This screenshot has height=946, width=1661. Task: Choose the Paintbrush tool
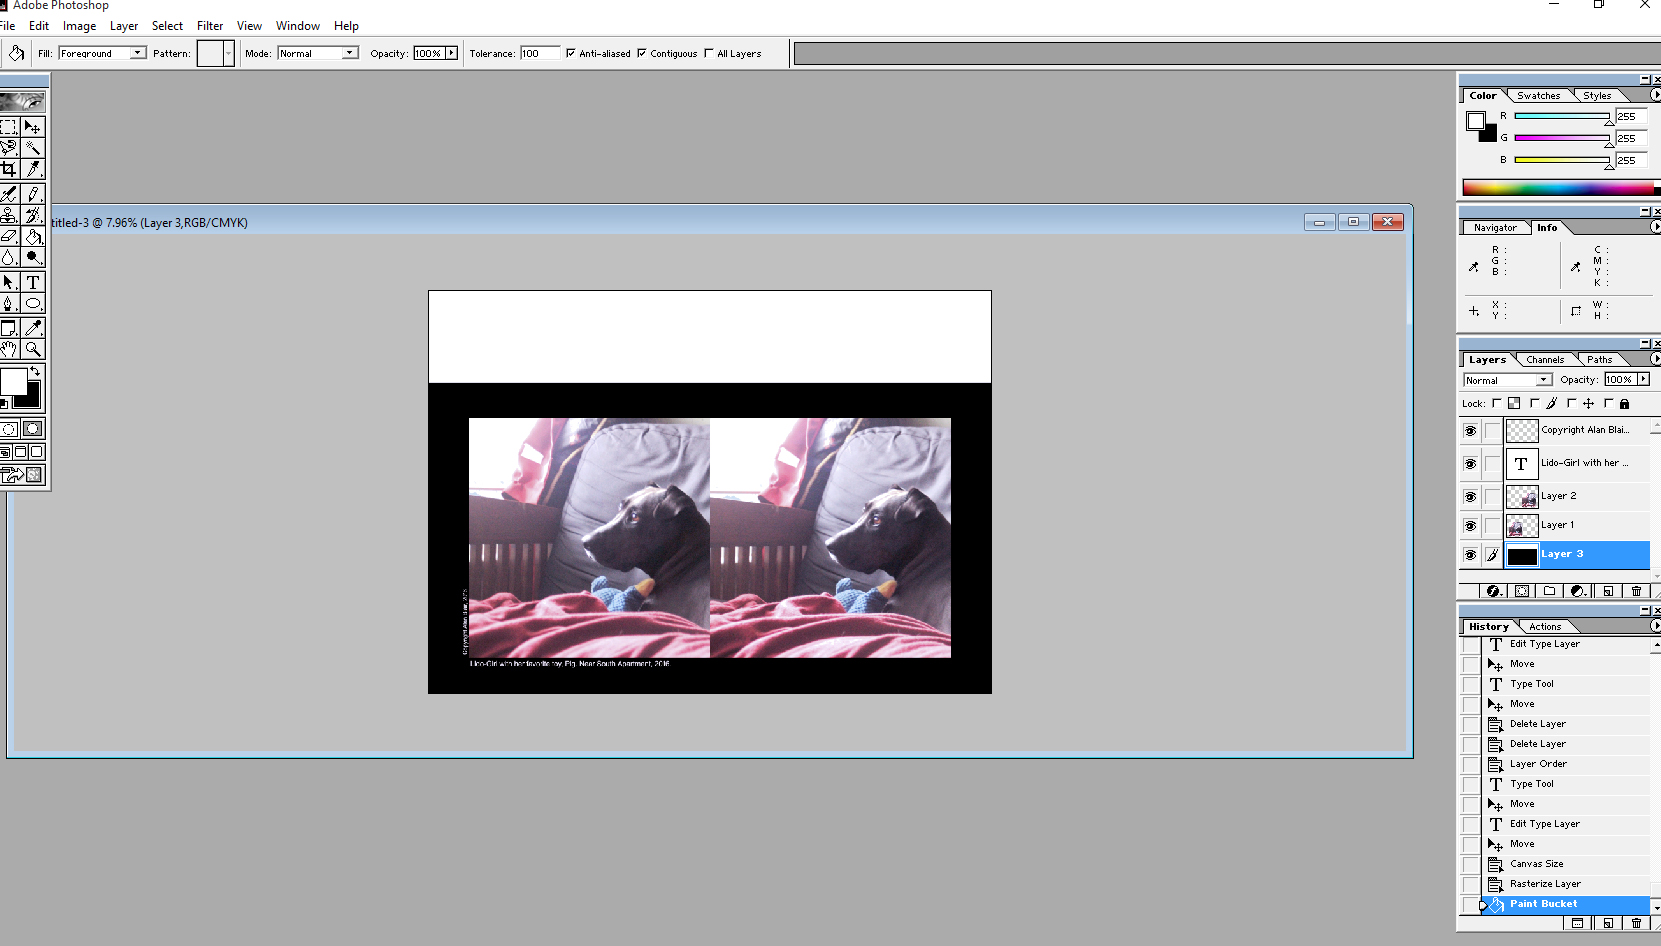tap(33, 194)
